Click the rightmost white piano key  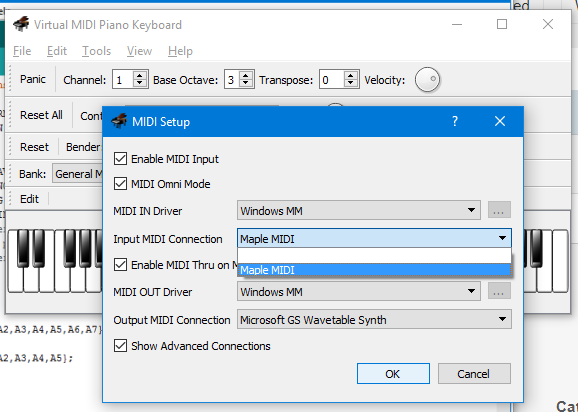(x=560, y=262)
